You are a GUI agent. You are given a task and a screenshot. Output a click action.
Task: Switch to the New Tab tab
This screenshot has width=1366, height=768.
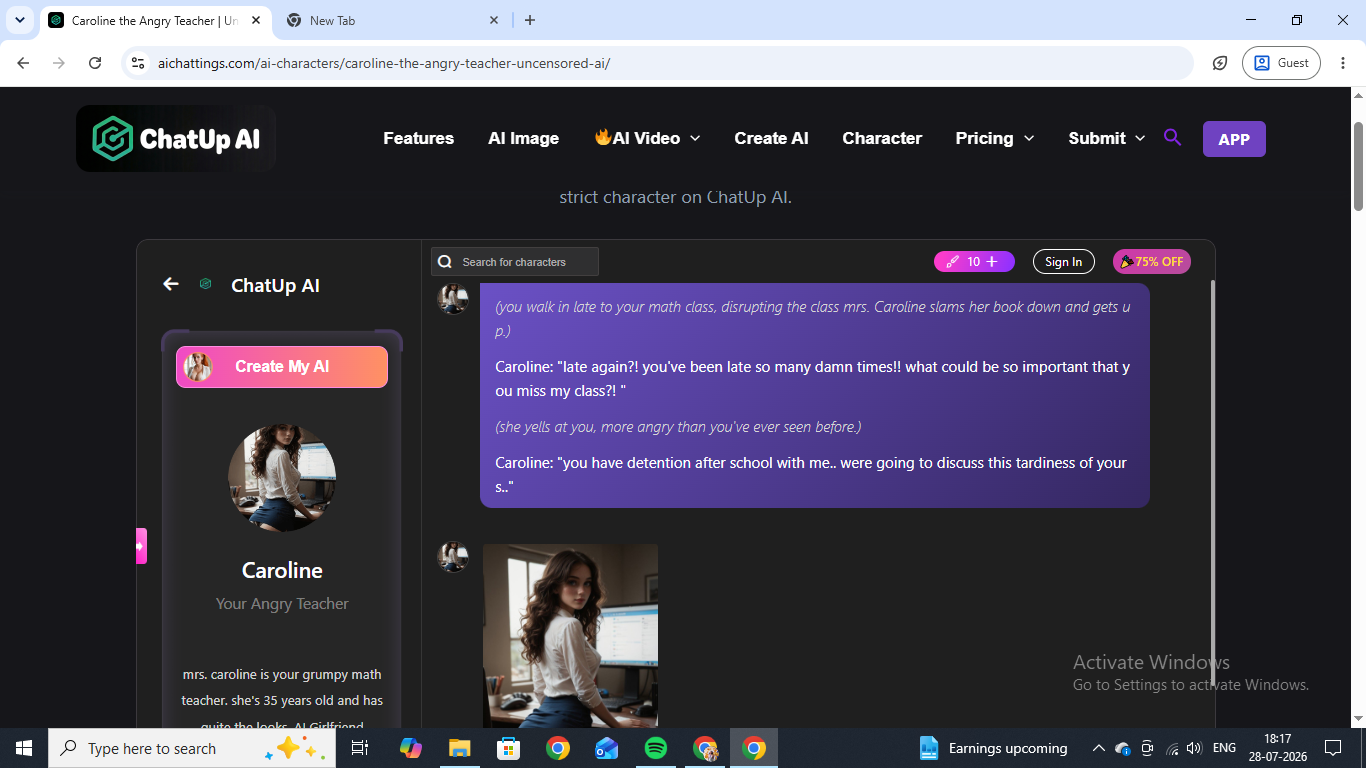click(394, 20)
